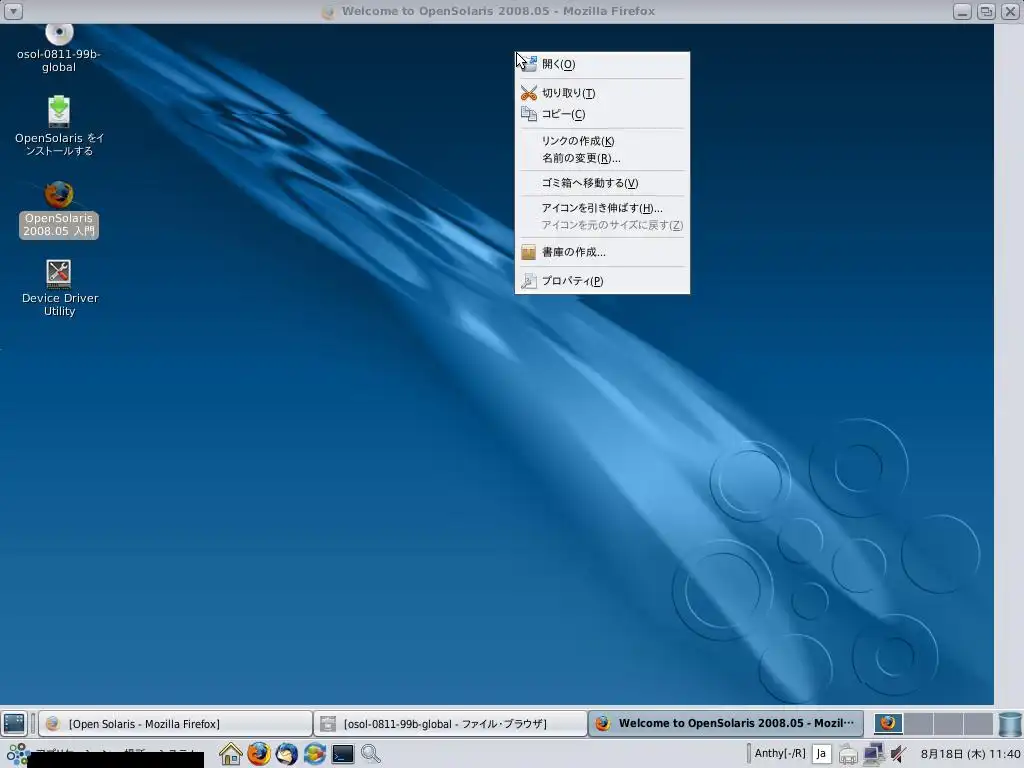Screen dimensions: 1024x768
Task: Switch to the Welcome to OpenSolaris 2008.05 taskbar window
Action: tap(726, 724)
